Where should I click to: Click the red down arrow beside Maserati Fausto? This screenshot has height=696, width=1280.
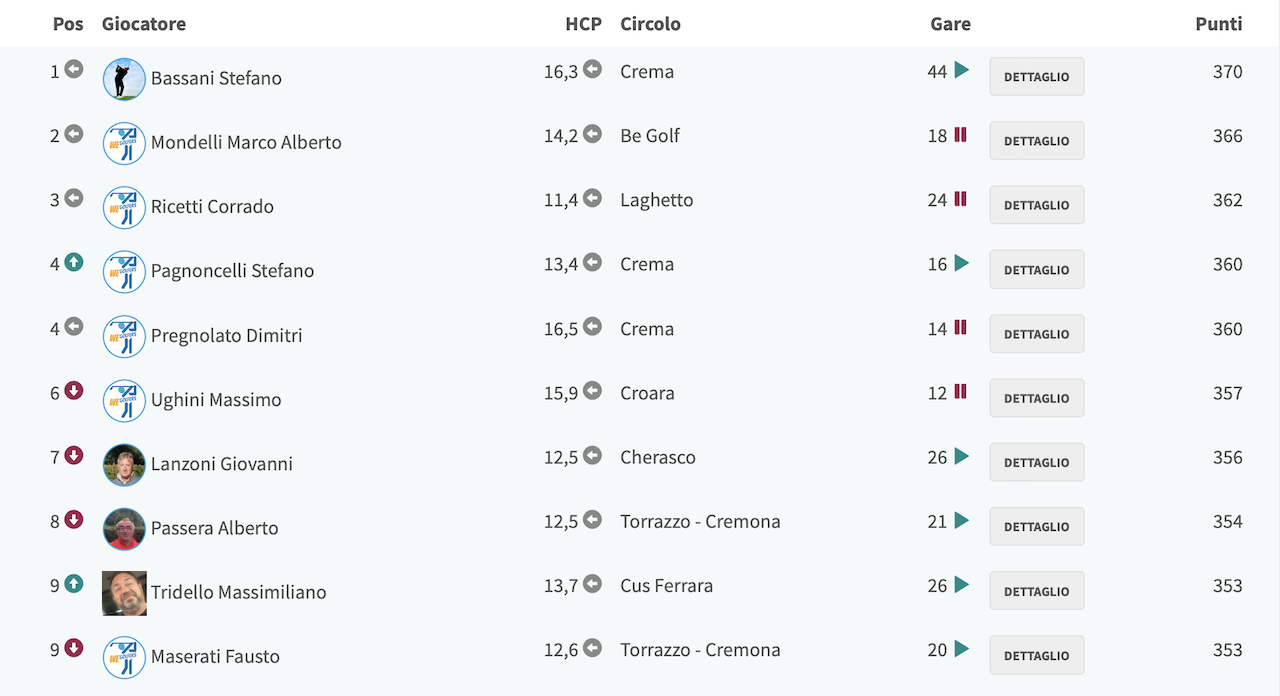[x=74, y=648]
